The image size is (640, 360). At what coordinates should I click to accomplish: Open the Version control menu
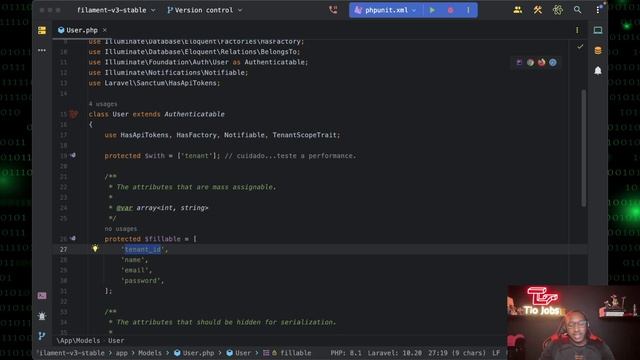204,10
